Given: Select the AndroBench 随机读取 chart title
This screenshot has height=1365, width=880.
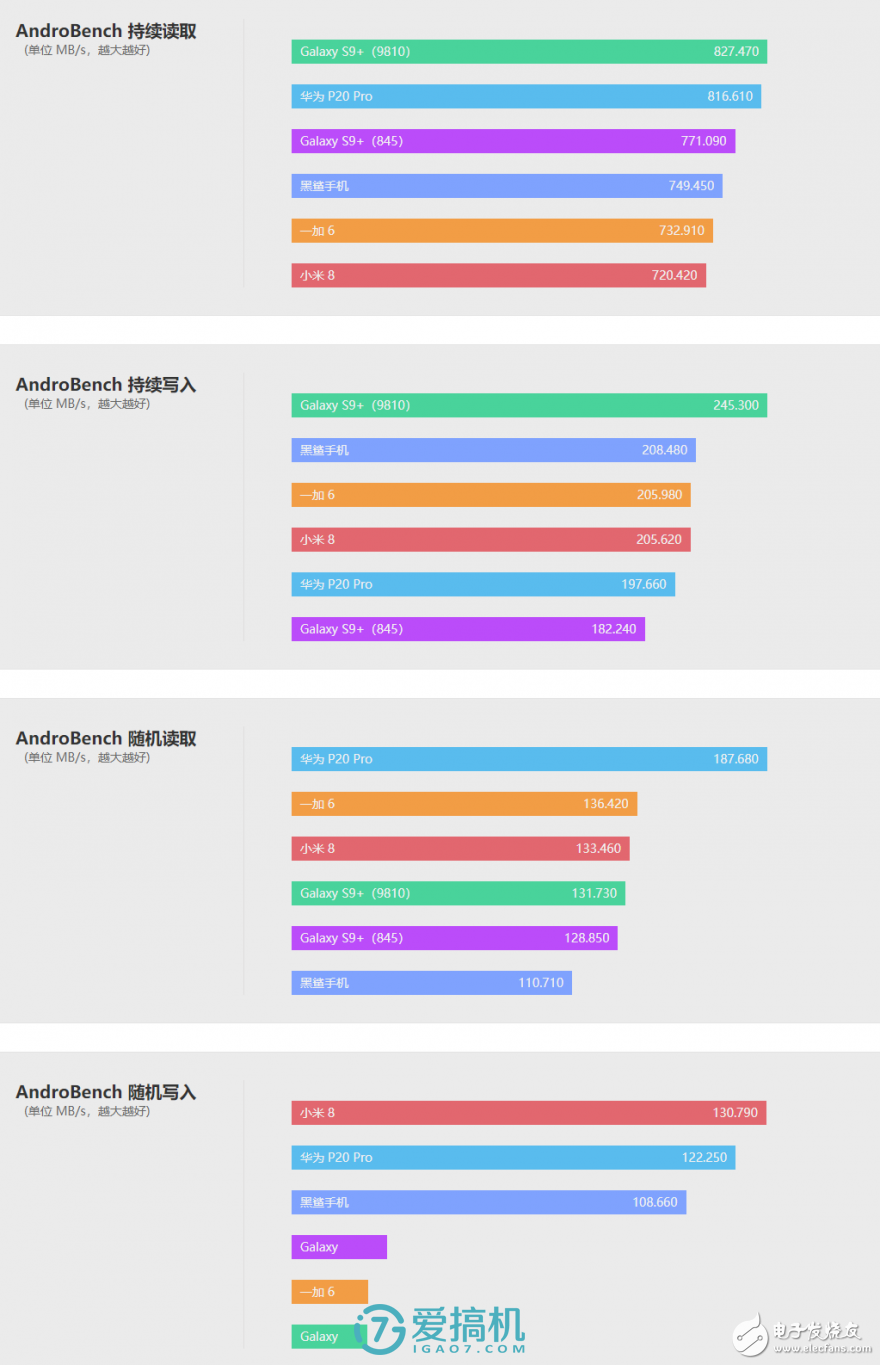Looking at the screenshot, I should click(106, 739).
